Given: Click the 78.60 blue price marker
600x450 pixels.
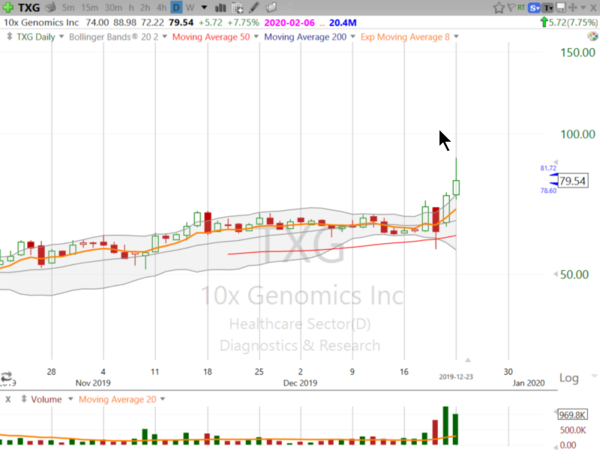Looking at the screenshot, I should [548, 191].
